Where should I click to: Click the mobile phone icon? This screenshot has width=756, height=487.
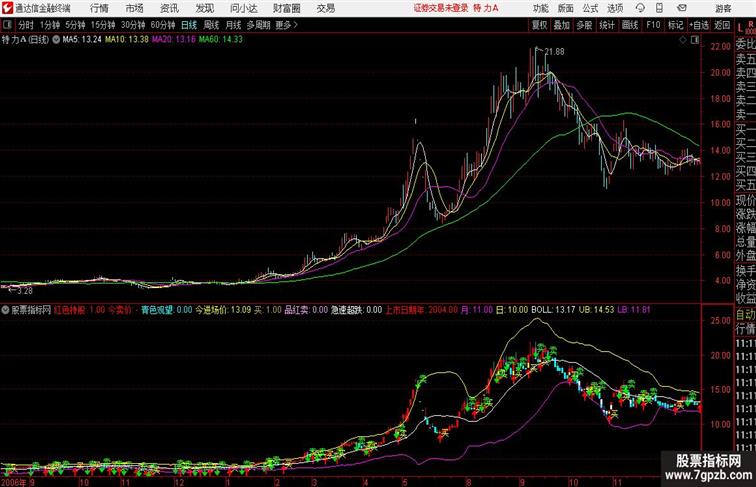[x=659, y=8]
